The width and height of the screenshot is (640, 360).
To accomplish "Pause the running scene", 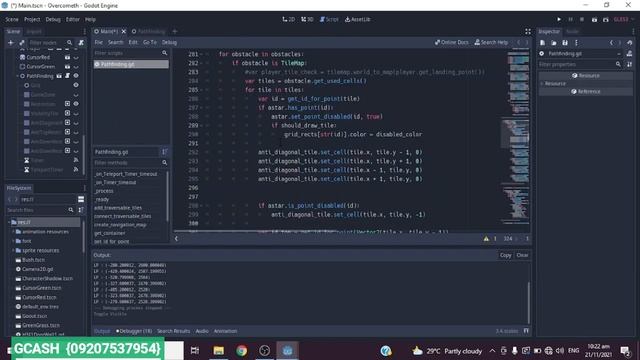I will [x=571, y=19].
